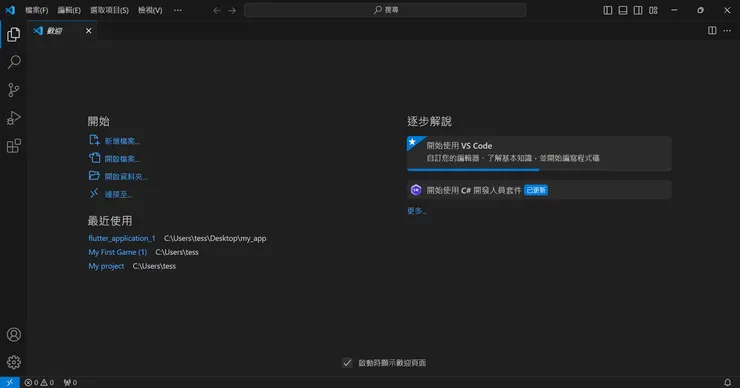Viewport: 740px width, 388px height.
Task: Open the 檔案(F) menu
Action: coord(36,10)
